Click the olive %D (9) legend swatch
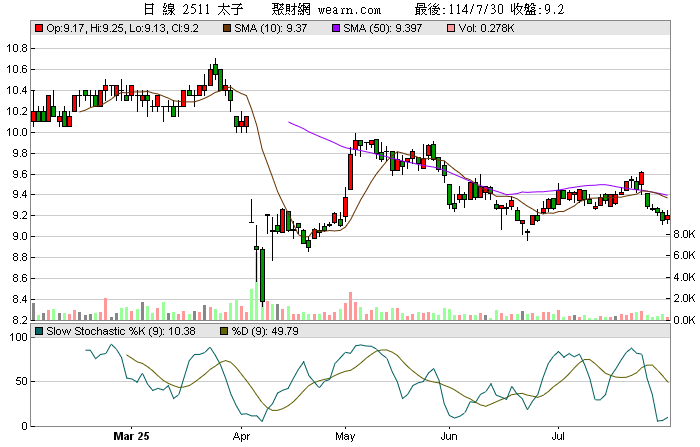Image resolution: width=700 pixels, height=447 pixels. (x=224, y=331)
